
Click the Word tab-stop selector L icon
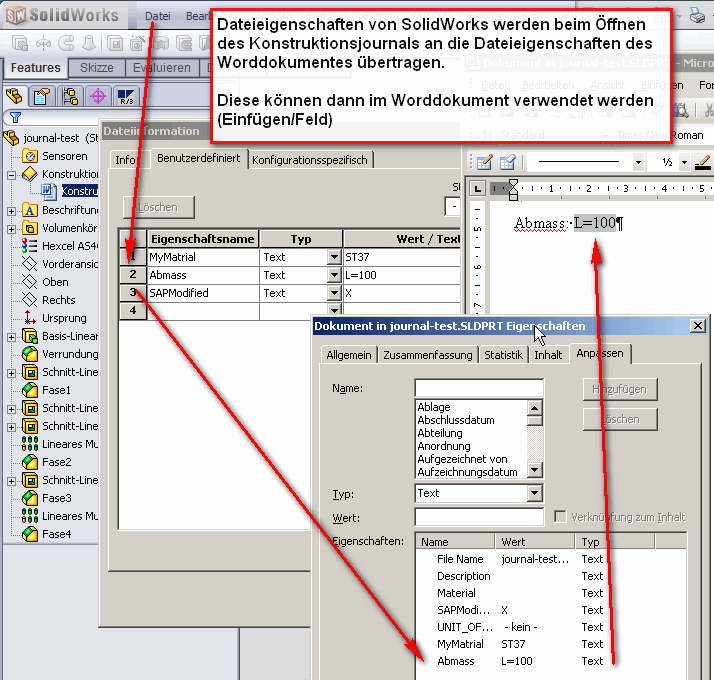pos(477,189)
